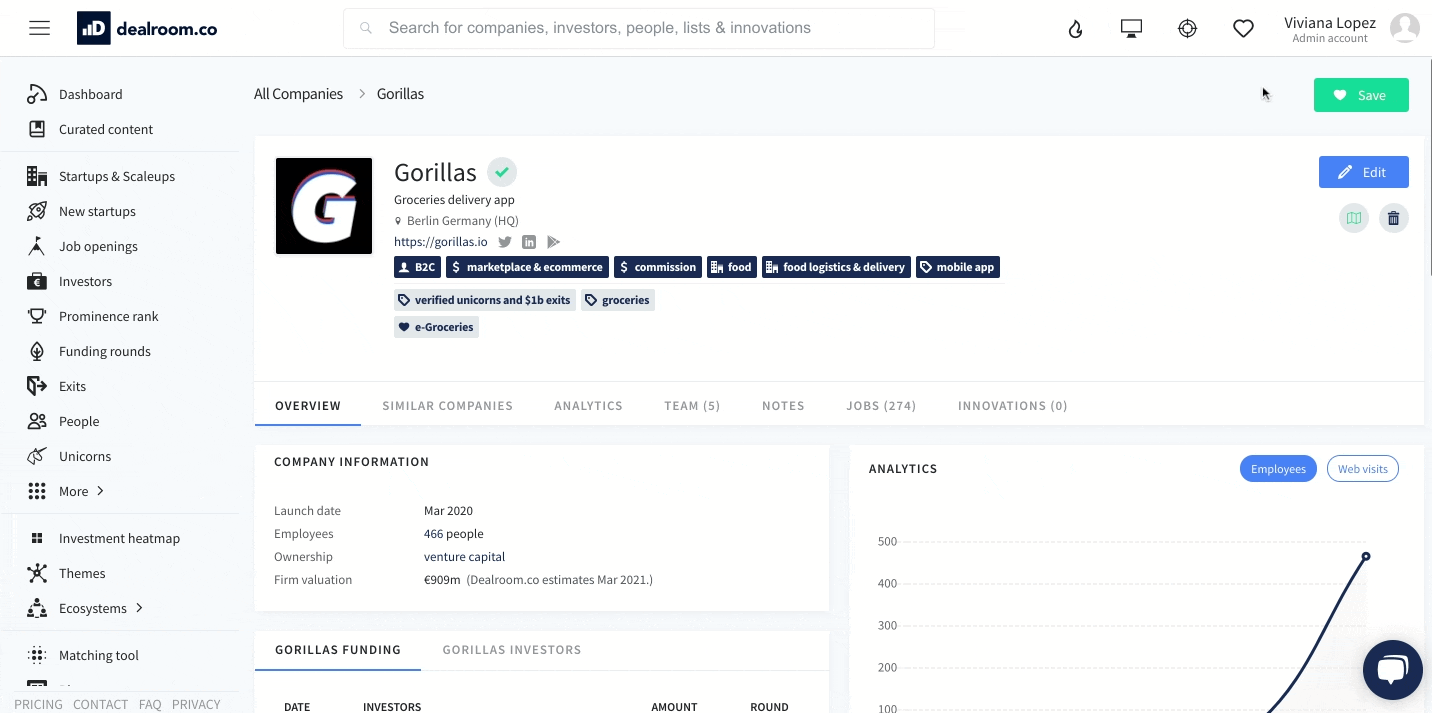Open the monitor screen icon in header

click(x=1131, y=29)
